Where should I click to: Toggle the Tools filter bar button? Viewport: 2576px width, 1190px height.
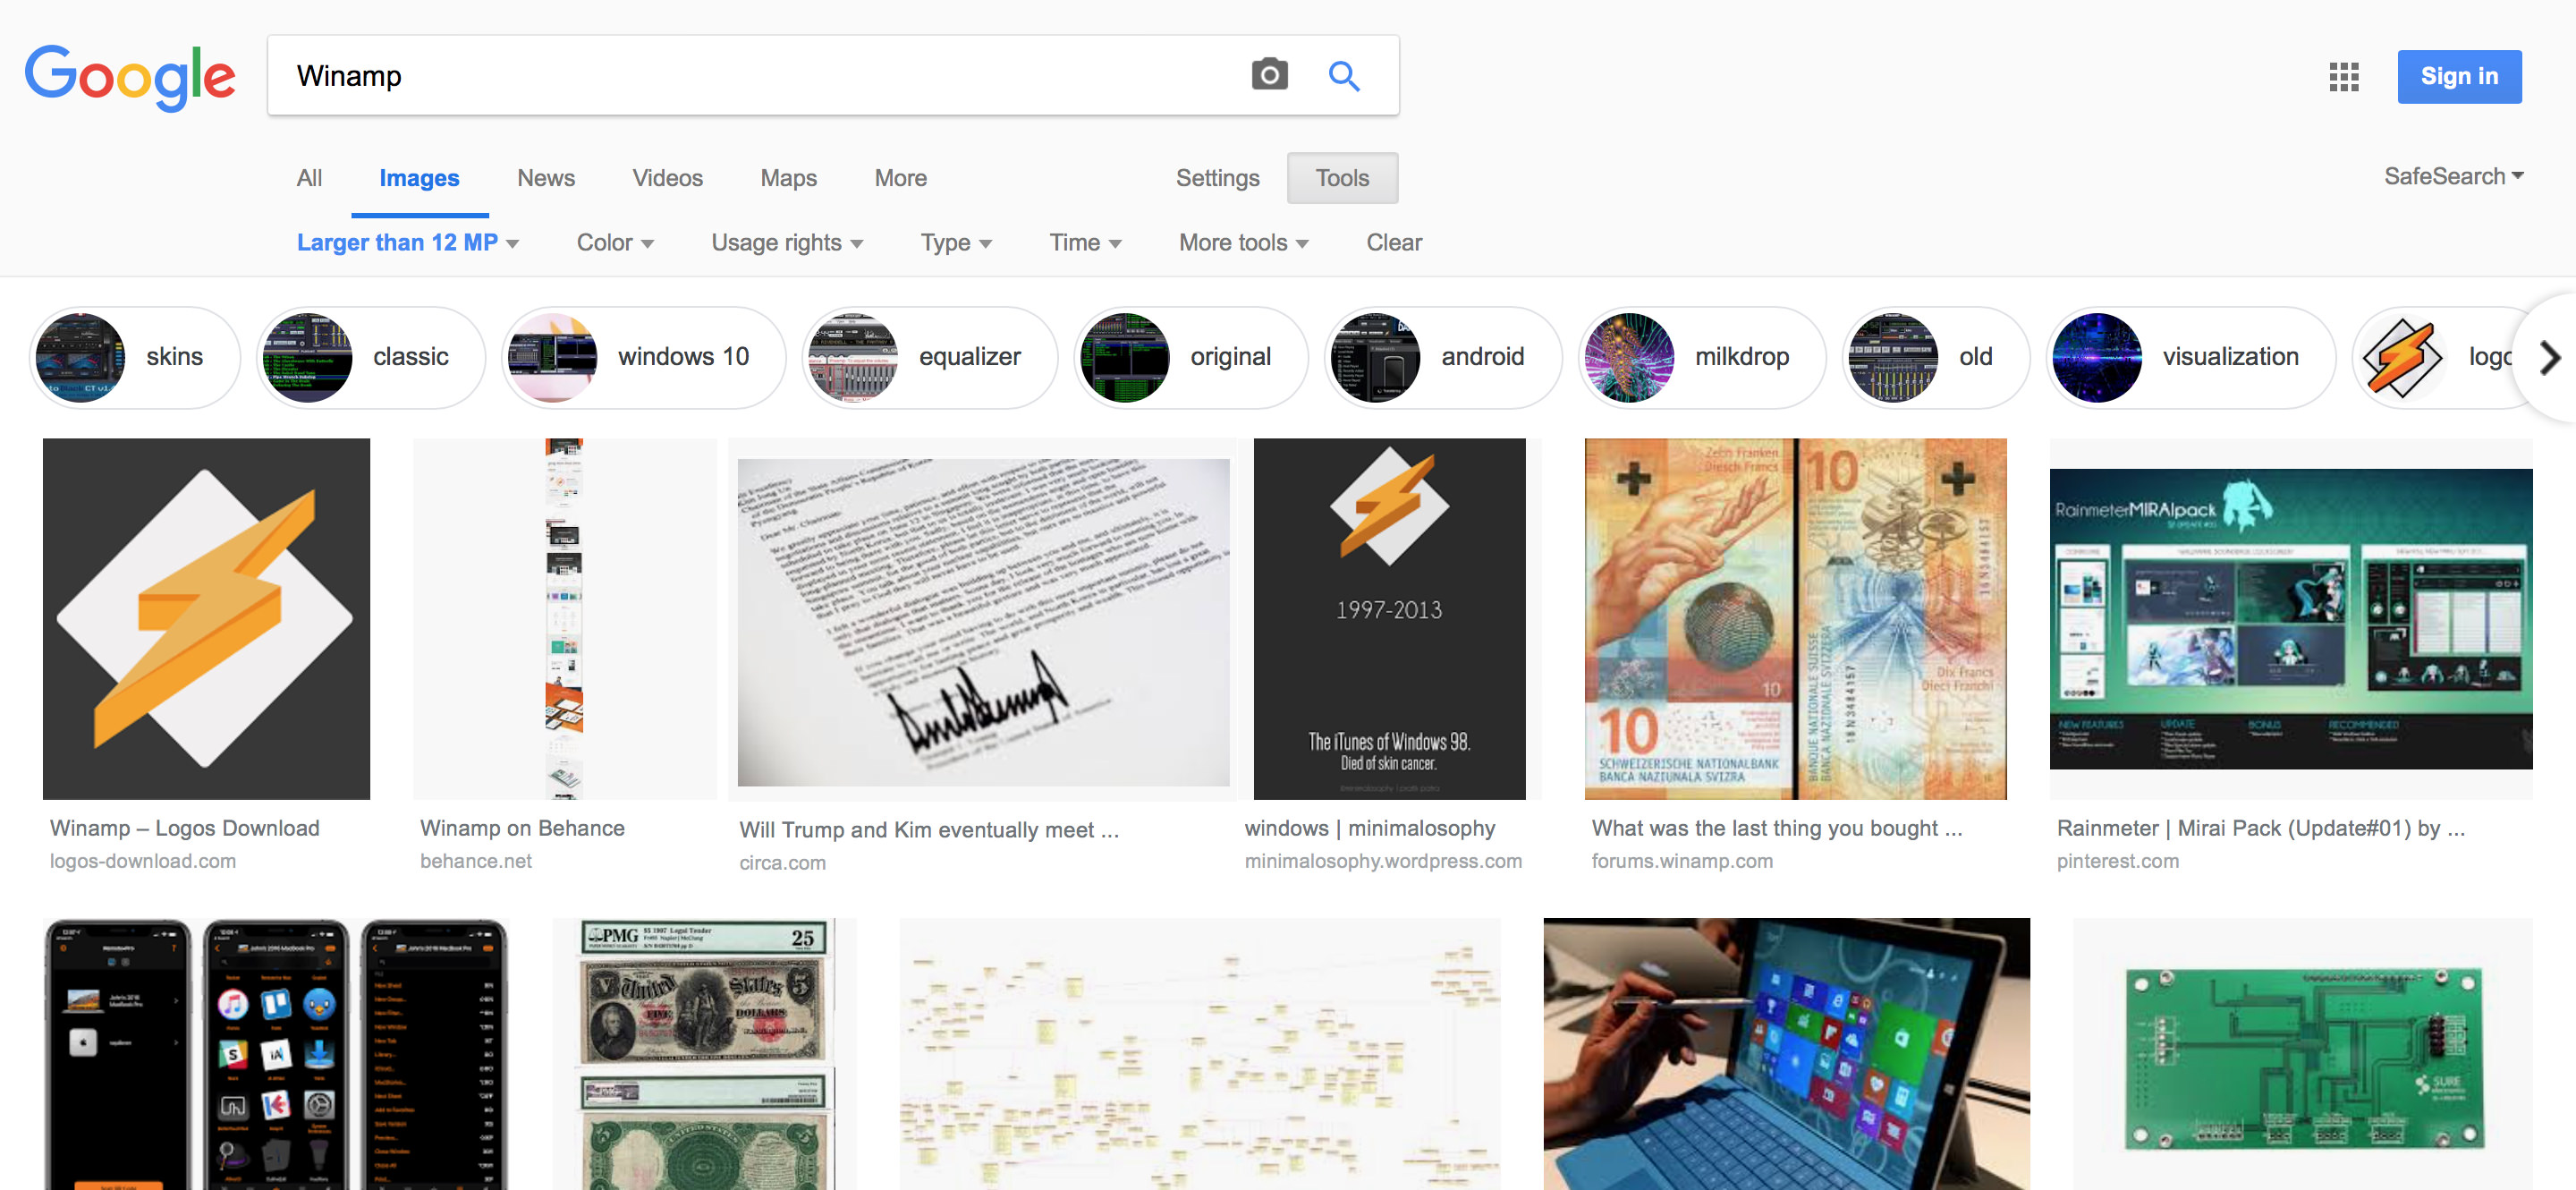(1341, 178)
